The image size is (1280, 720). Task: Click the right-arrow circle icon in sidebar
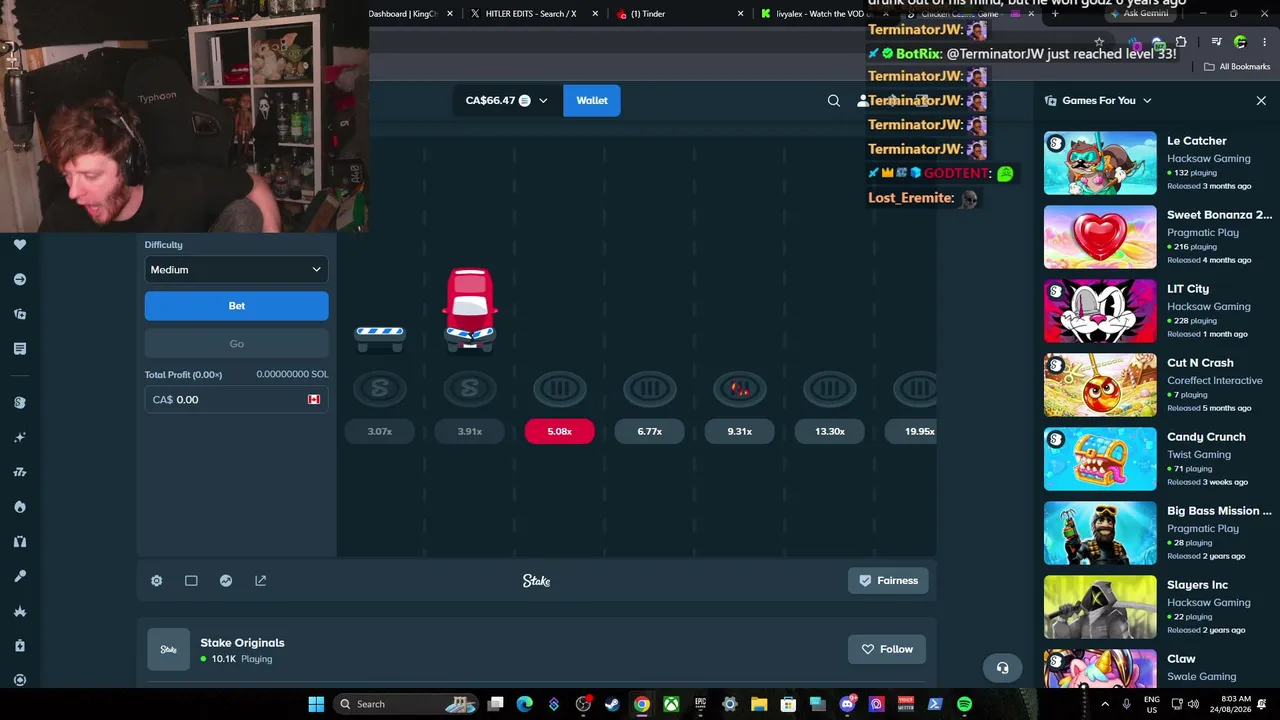[x=20, y=279]
